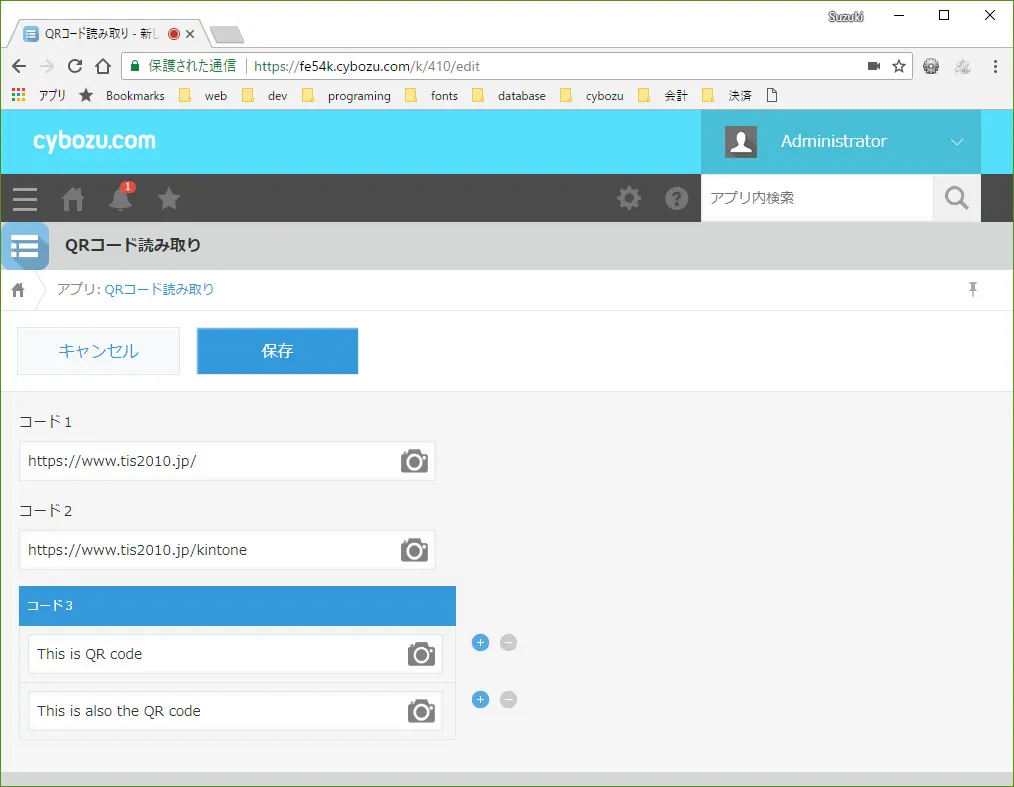Viewport: 1014px width, 787px height.
Task: Bookmark this page with the star
Action: point(898,66)
